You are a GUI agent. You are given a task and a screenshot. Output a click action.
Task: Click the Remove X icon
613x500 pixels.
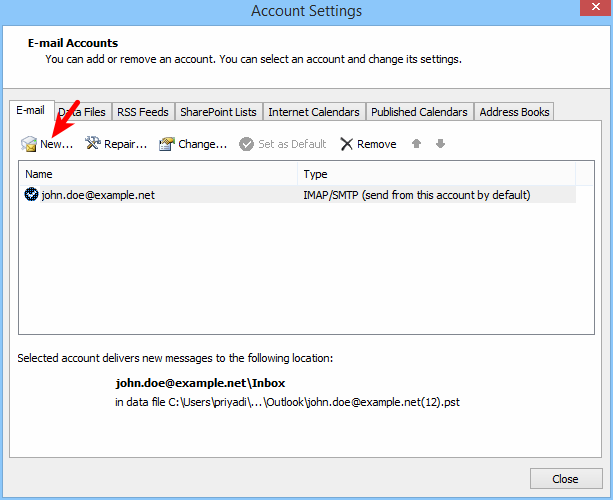(x=346, y=144)
